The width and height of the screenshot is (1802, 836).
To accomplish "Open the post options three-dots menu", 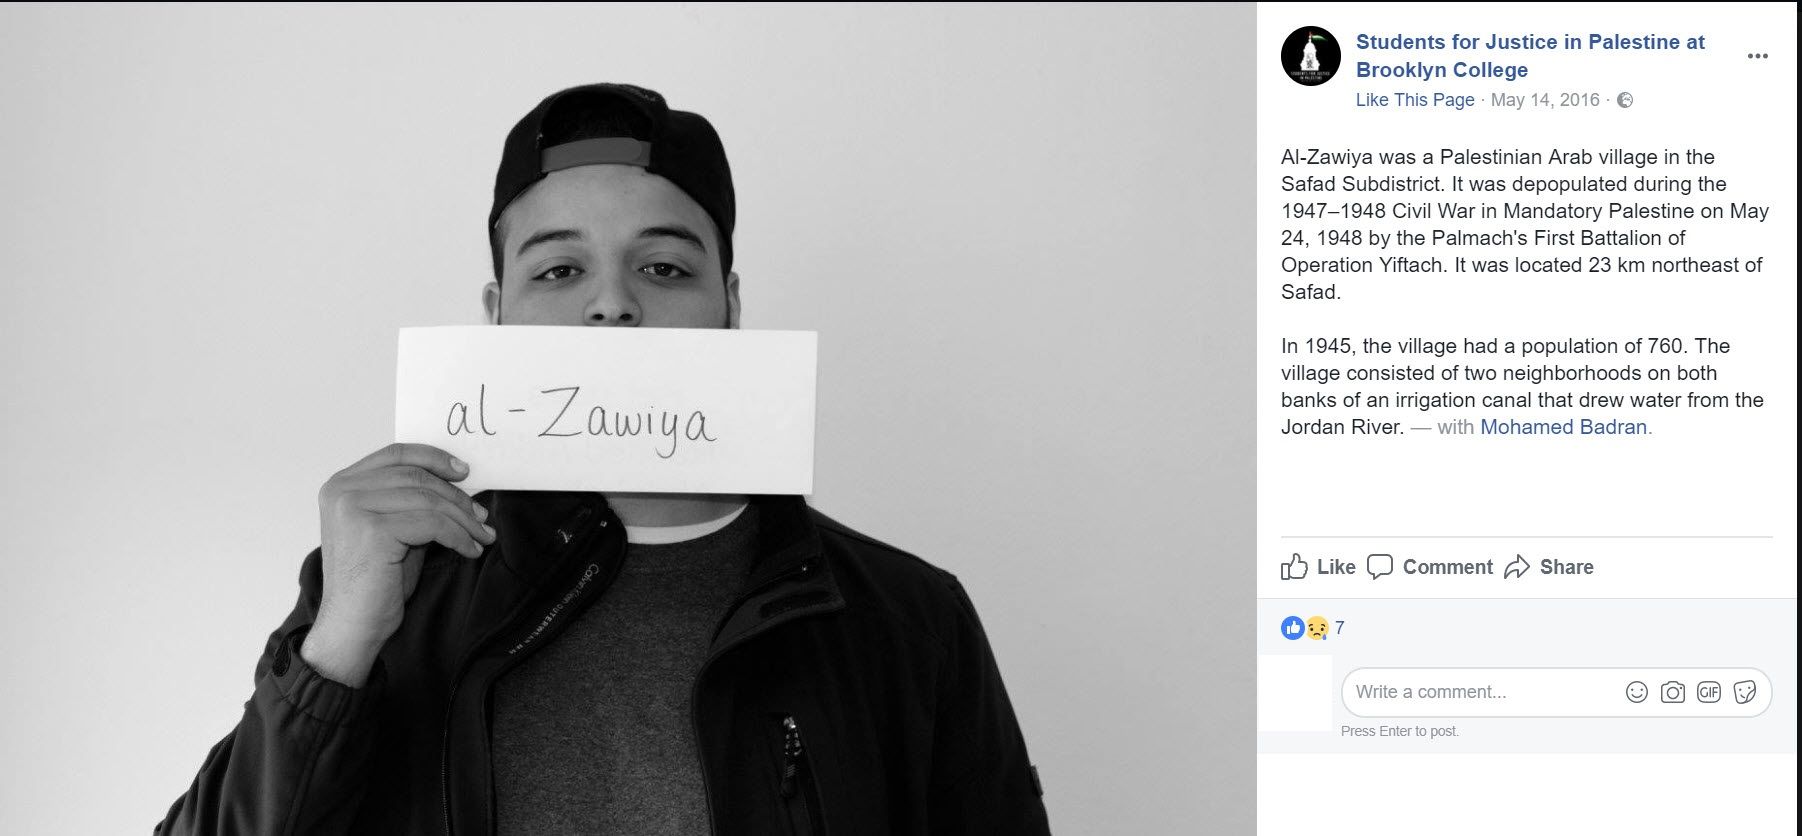I will pyautogui.click(x=1757, y=56).
